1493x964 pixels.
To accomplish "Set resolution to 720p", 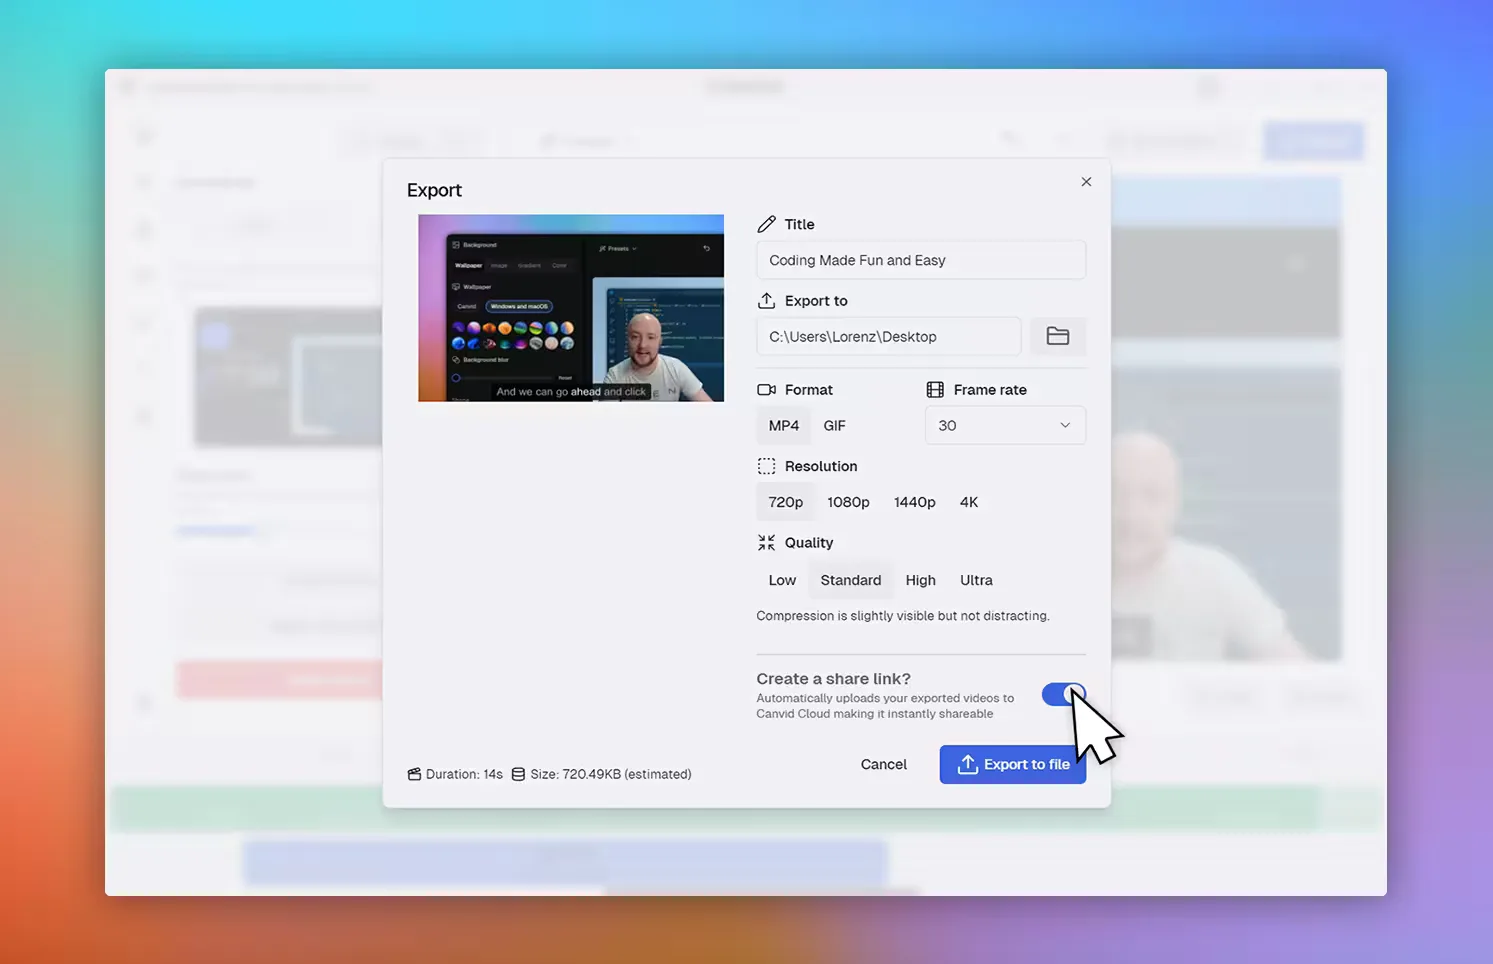I will click(x=785, y=502).
